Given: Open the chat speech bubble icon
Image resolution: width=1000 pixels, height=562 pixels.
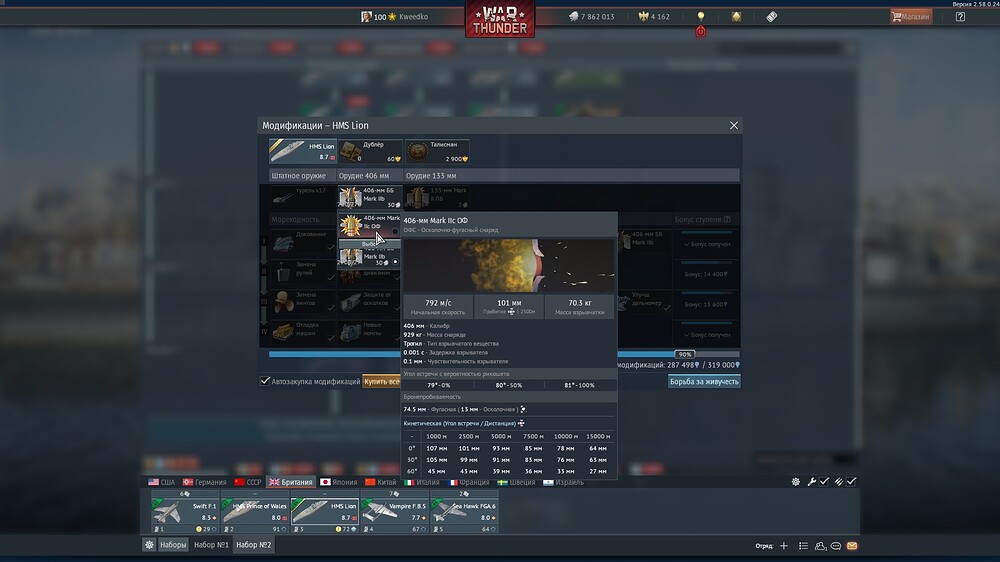Looking at the screenshot, I should click(835, 546).
